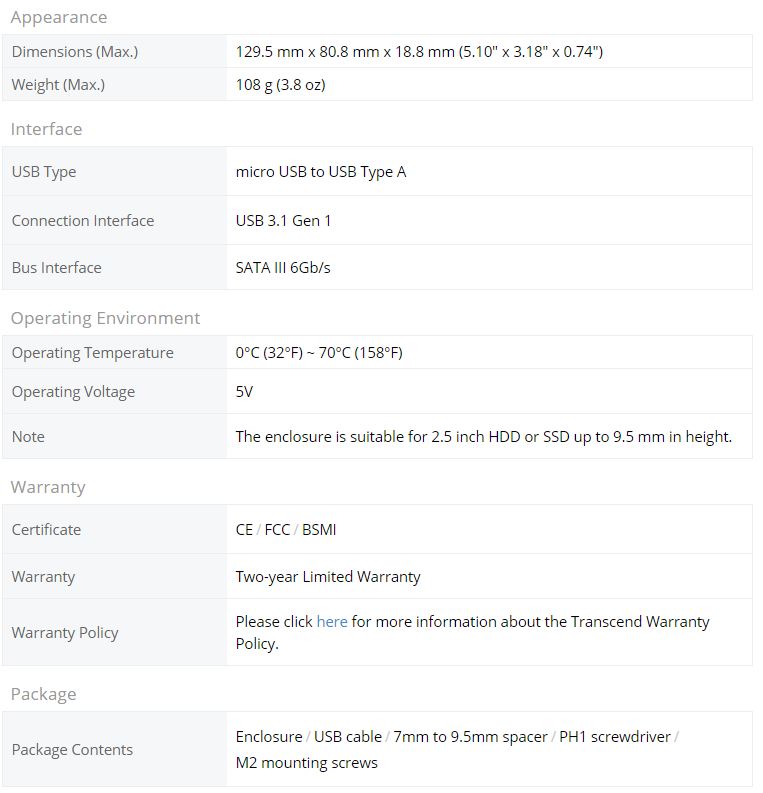Click the SATA III 6Gb/s value

coord(283,268)
